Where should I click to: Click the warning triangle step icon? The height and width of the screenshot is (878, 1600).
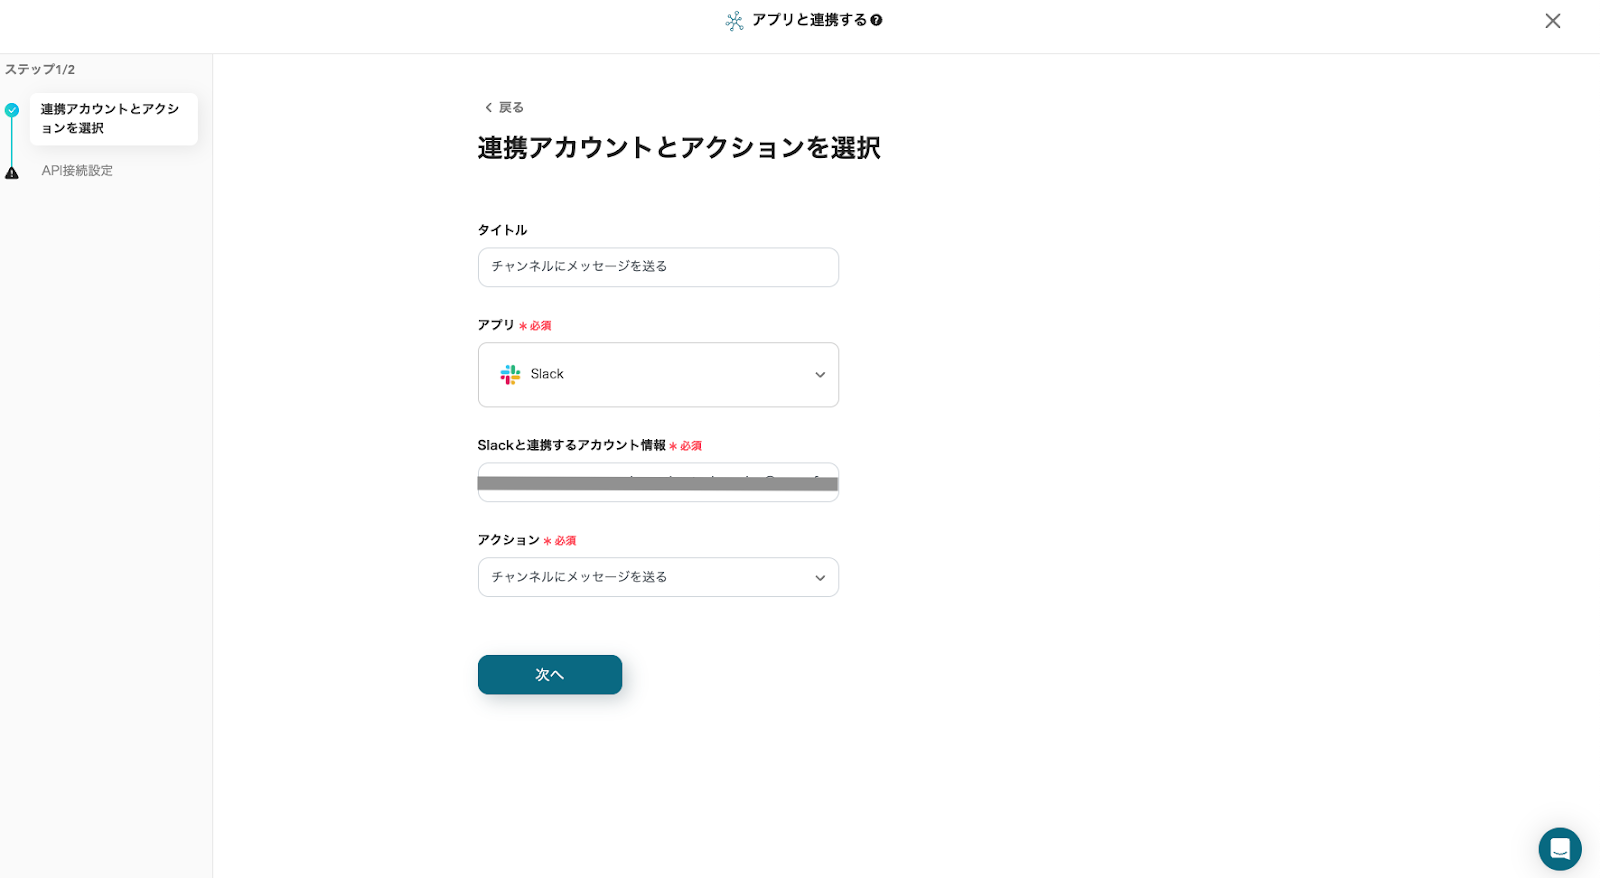click(x=12, y=173)
